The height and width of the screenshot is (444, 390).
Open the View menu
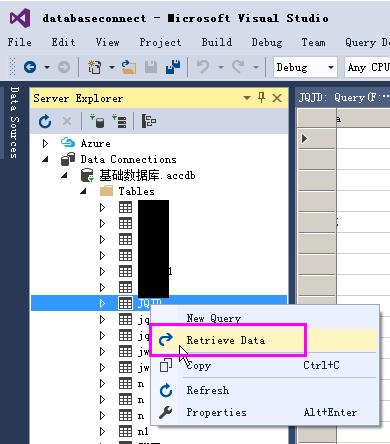tap(107, 42)
